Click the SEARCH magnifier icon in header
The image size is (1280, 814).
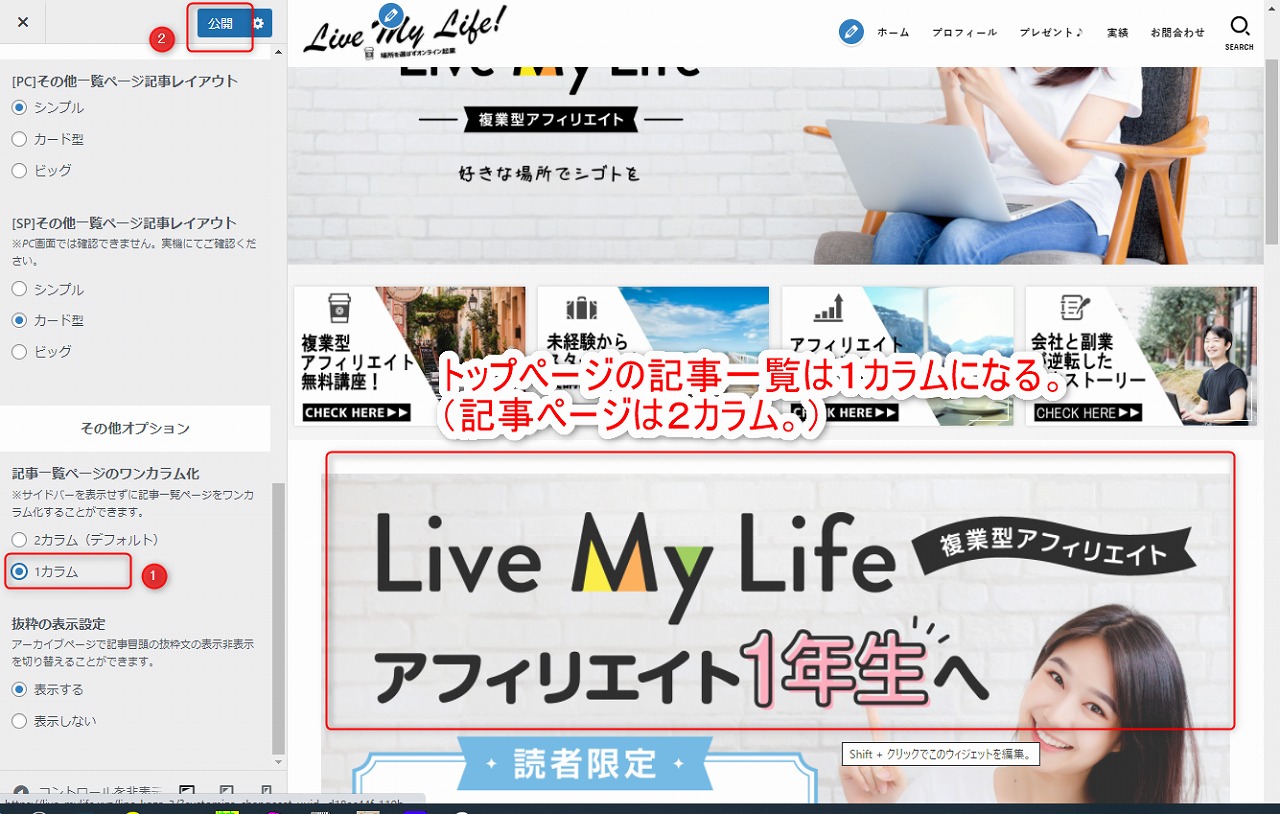(x=1239, y=27)
